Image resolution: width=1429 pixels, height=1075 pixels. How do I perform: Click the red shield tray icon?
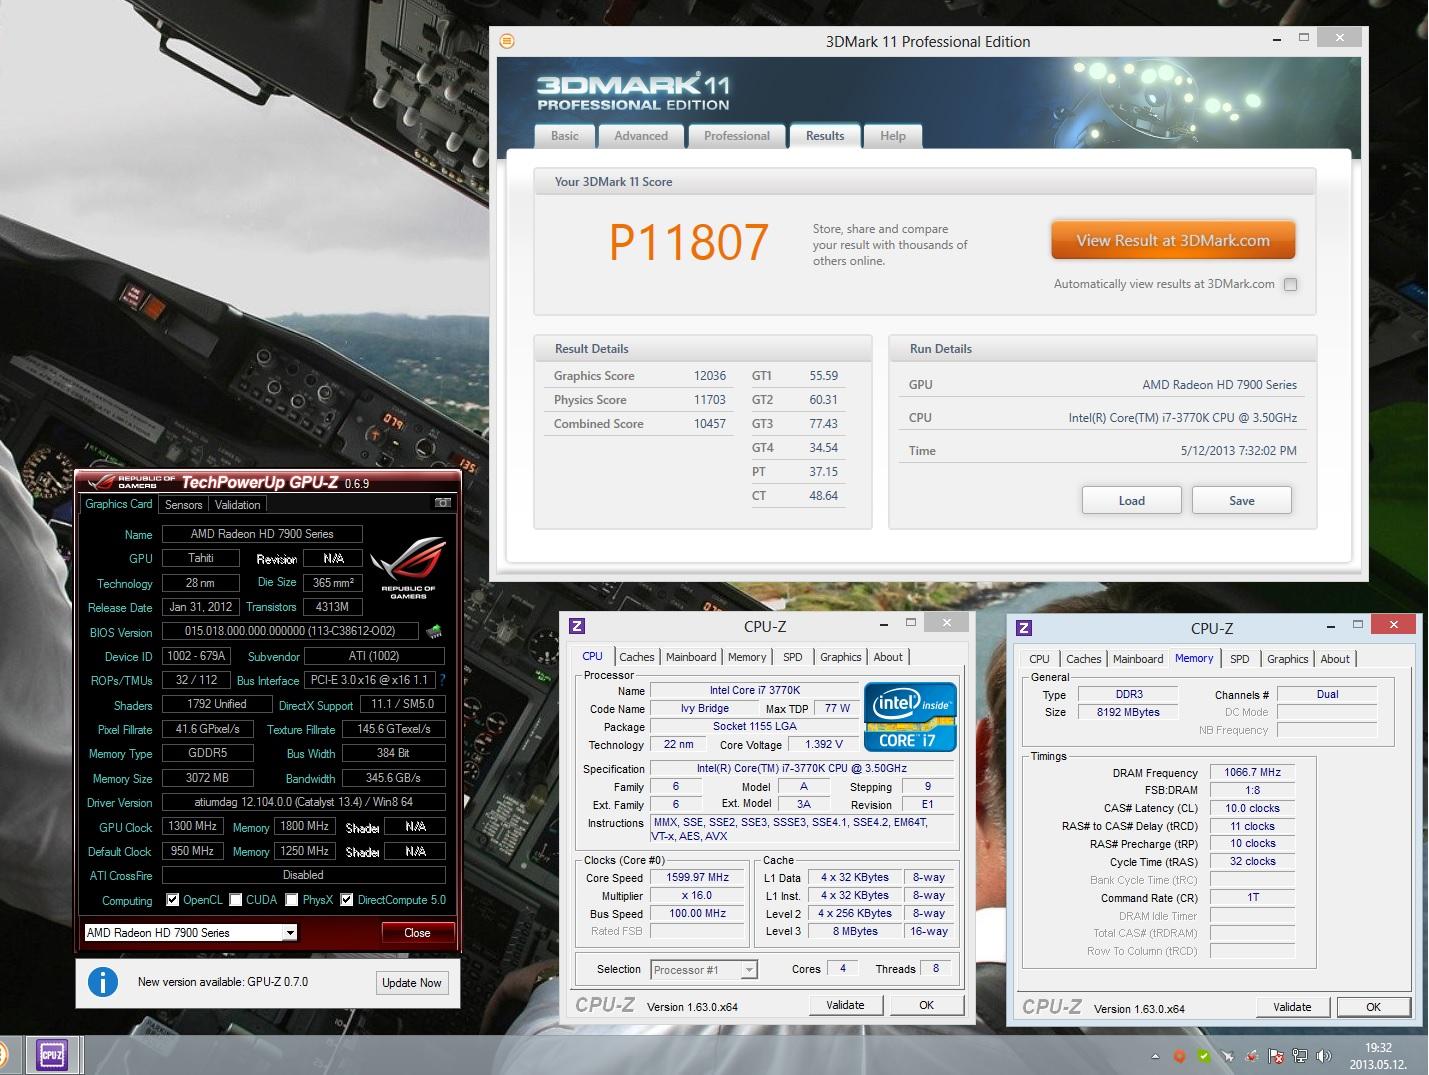1180,1056
